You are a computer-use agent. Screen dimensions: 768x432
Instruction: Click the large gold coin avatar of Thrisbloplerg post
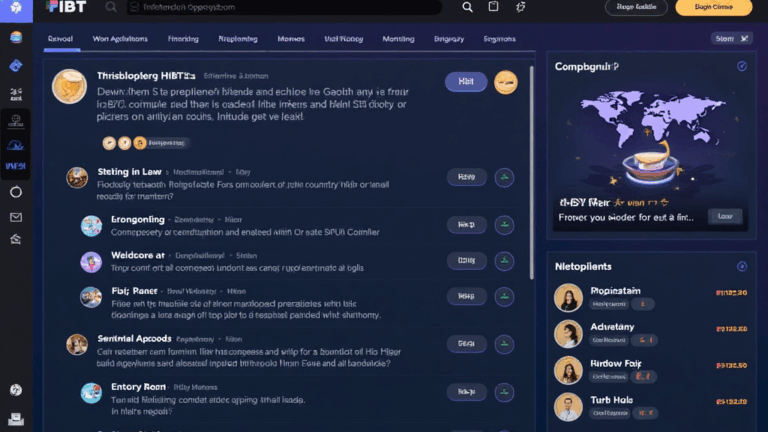[70, 87]
